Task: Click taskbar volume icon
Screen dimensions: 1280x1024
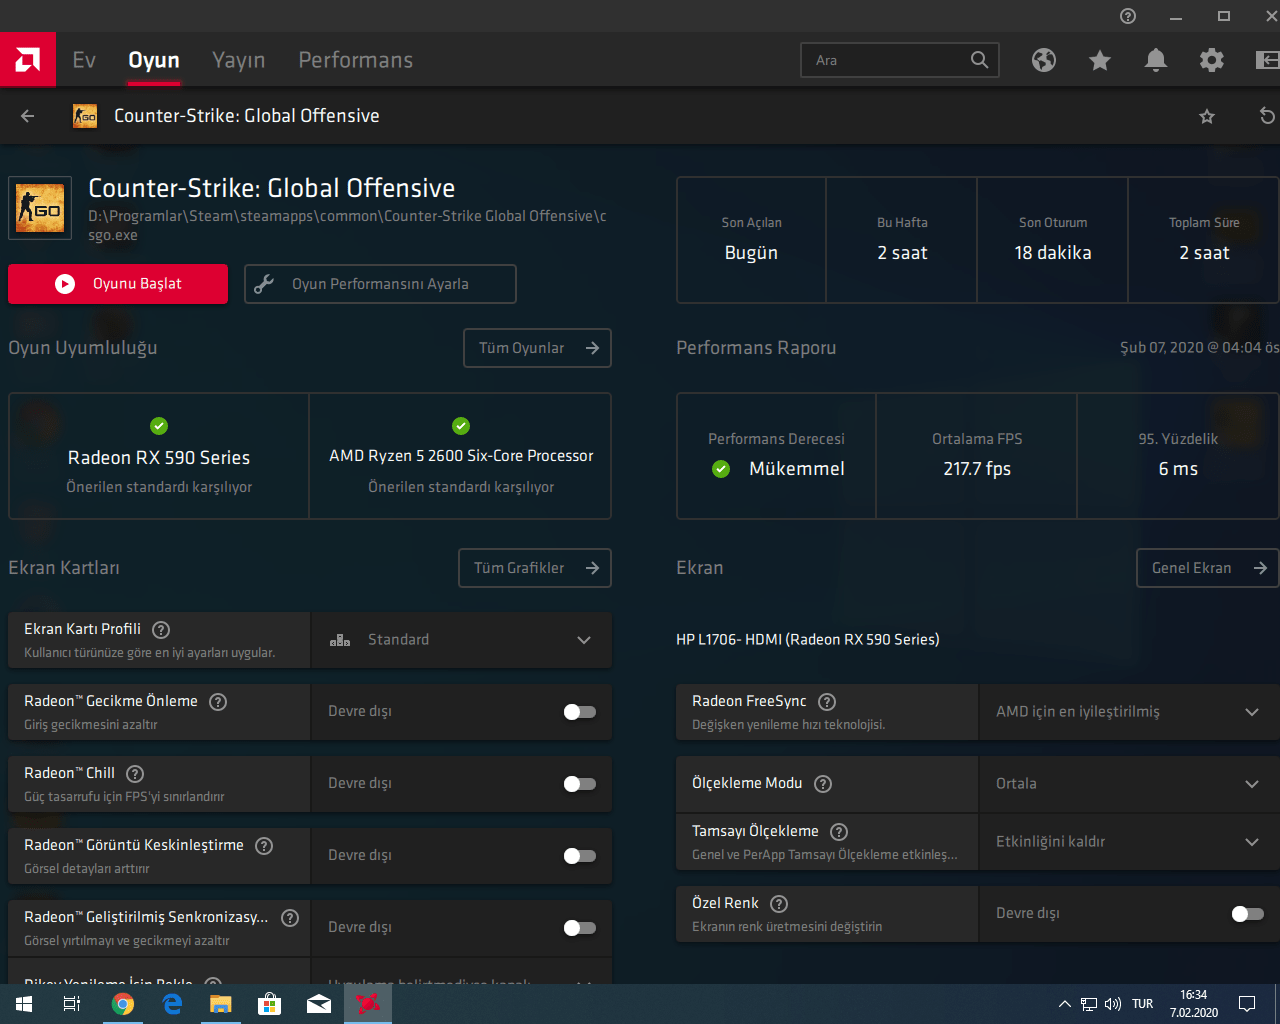Action: (1113, 1004)
